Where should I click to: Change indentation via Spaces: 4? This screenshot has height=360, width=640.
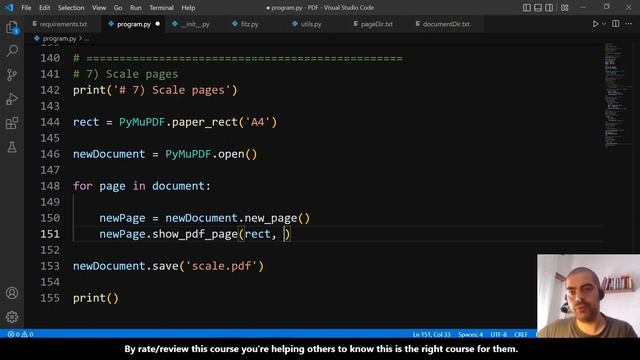click(x=470, y=334)
